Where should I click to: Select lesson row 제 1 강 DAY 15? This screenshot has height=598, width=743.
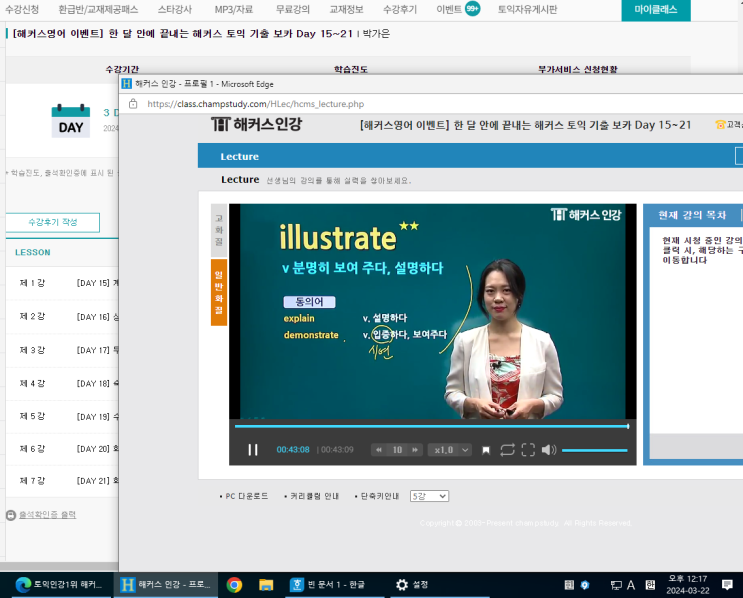[62, 283]
